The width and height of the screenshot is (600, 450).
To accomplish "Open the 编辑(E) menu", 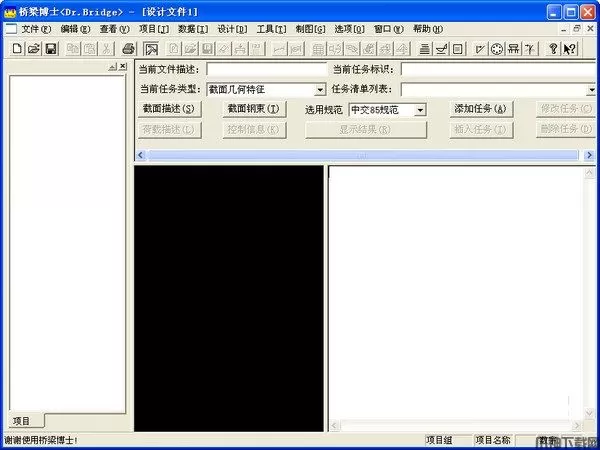I will [75, 29].
